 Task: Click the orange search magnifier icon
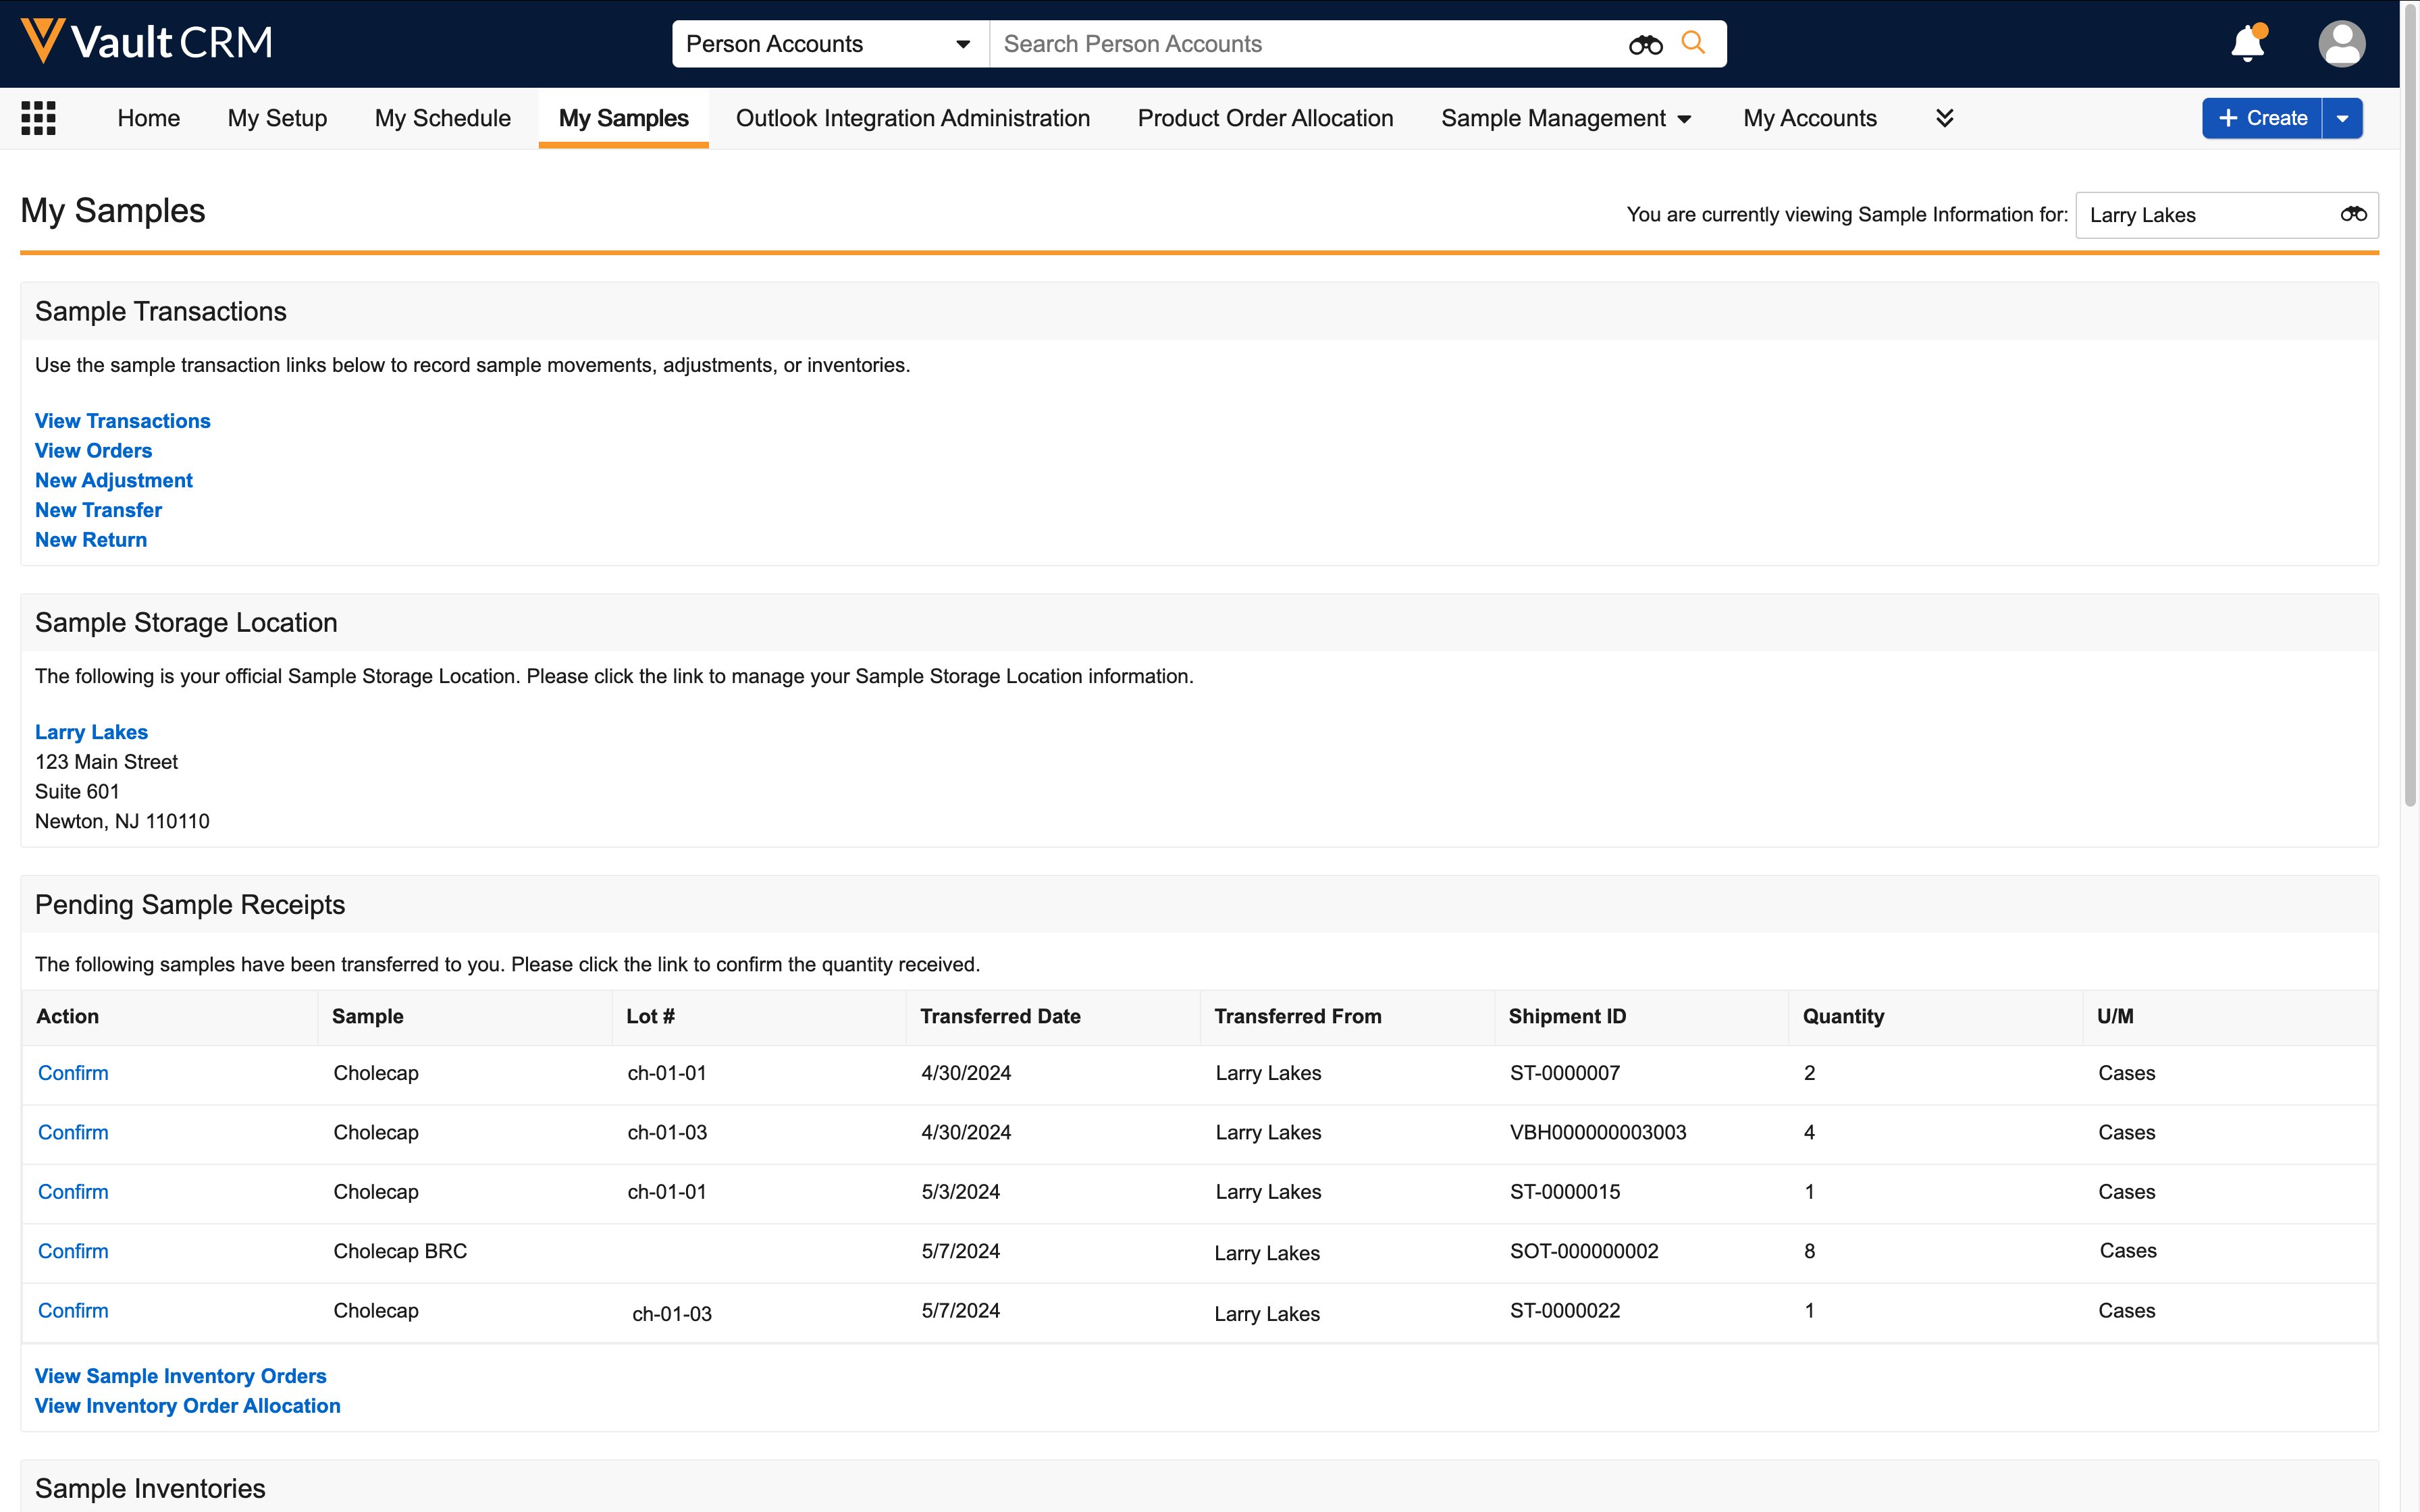[1693, 43]
